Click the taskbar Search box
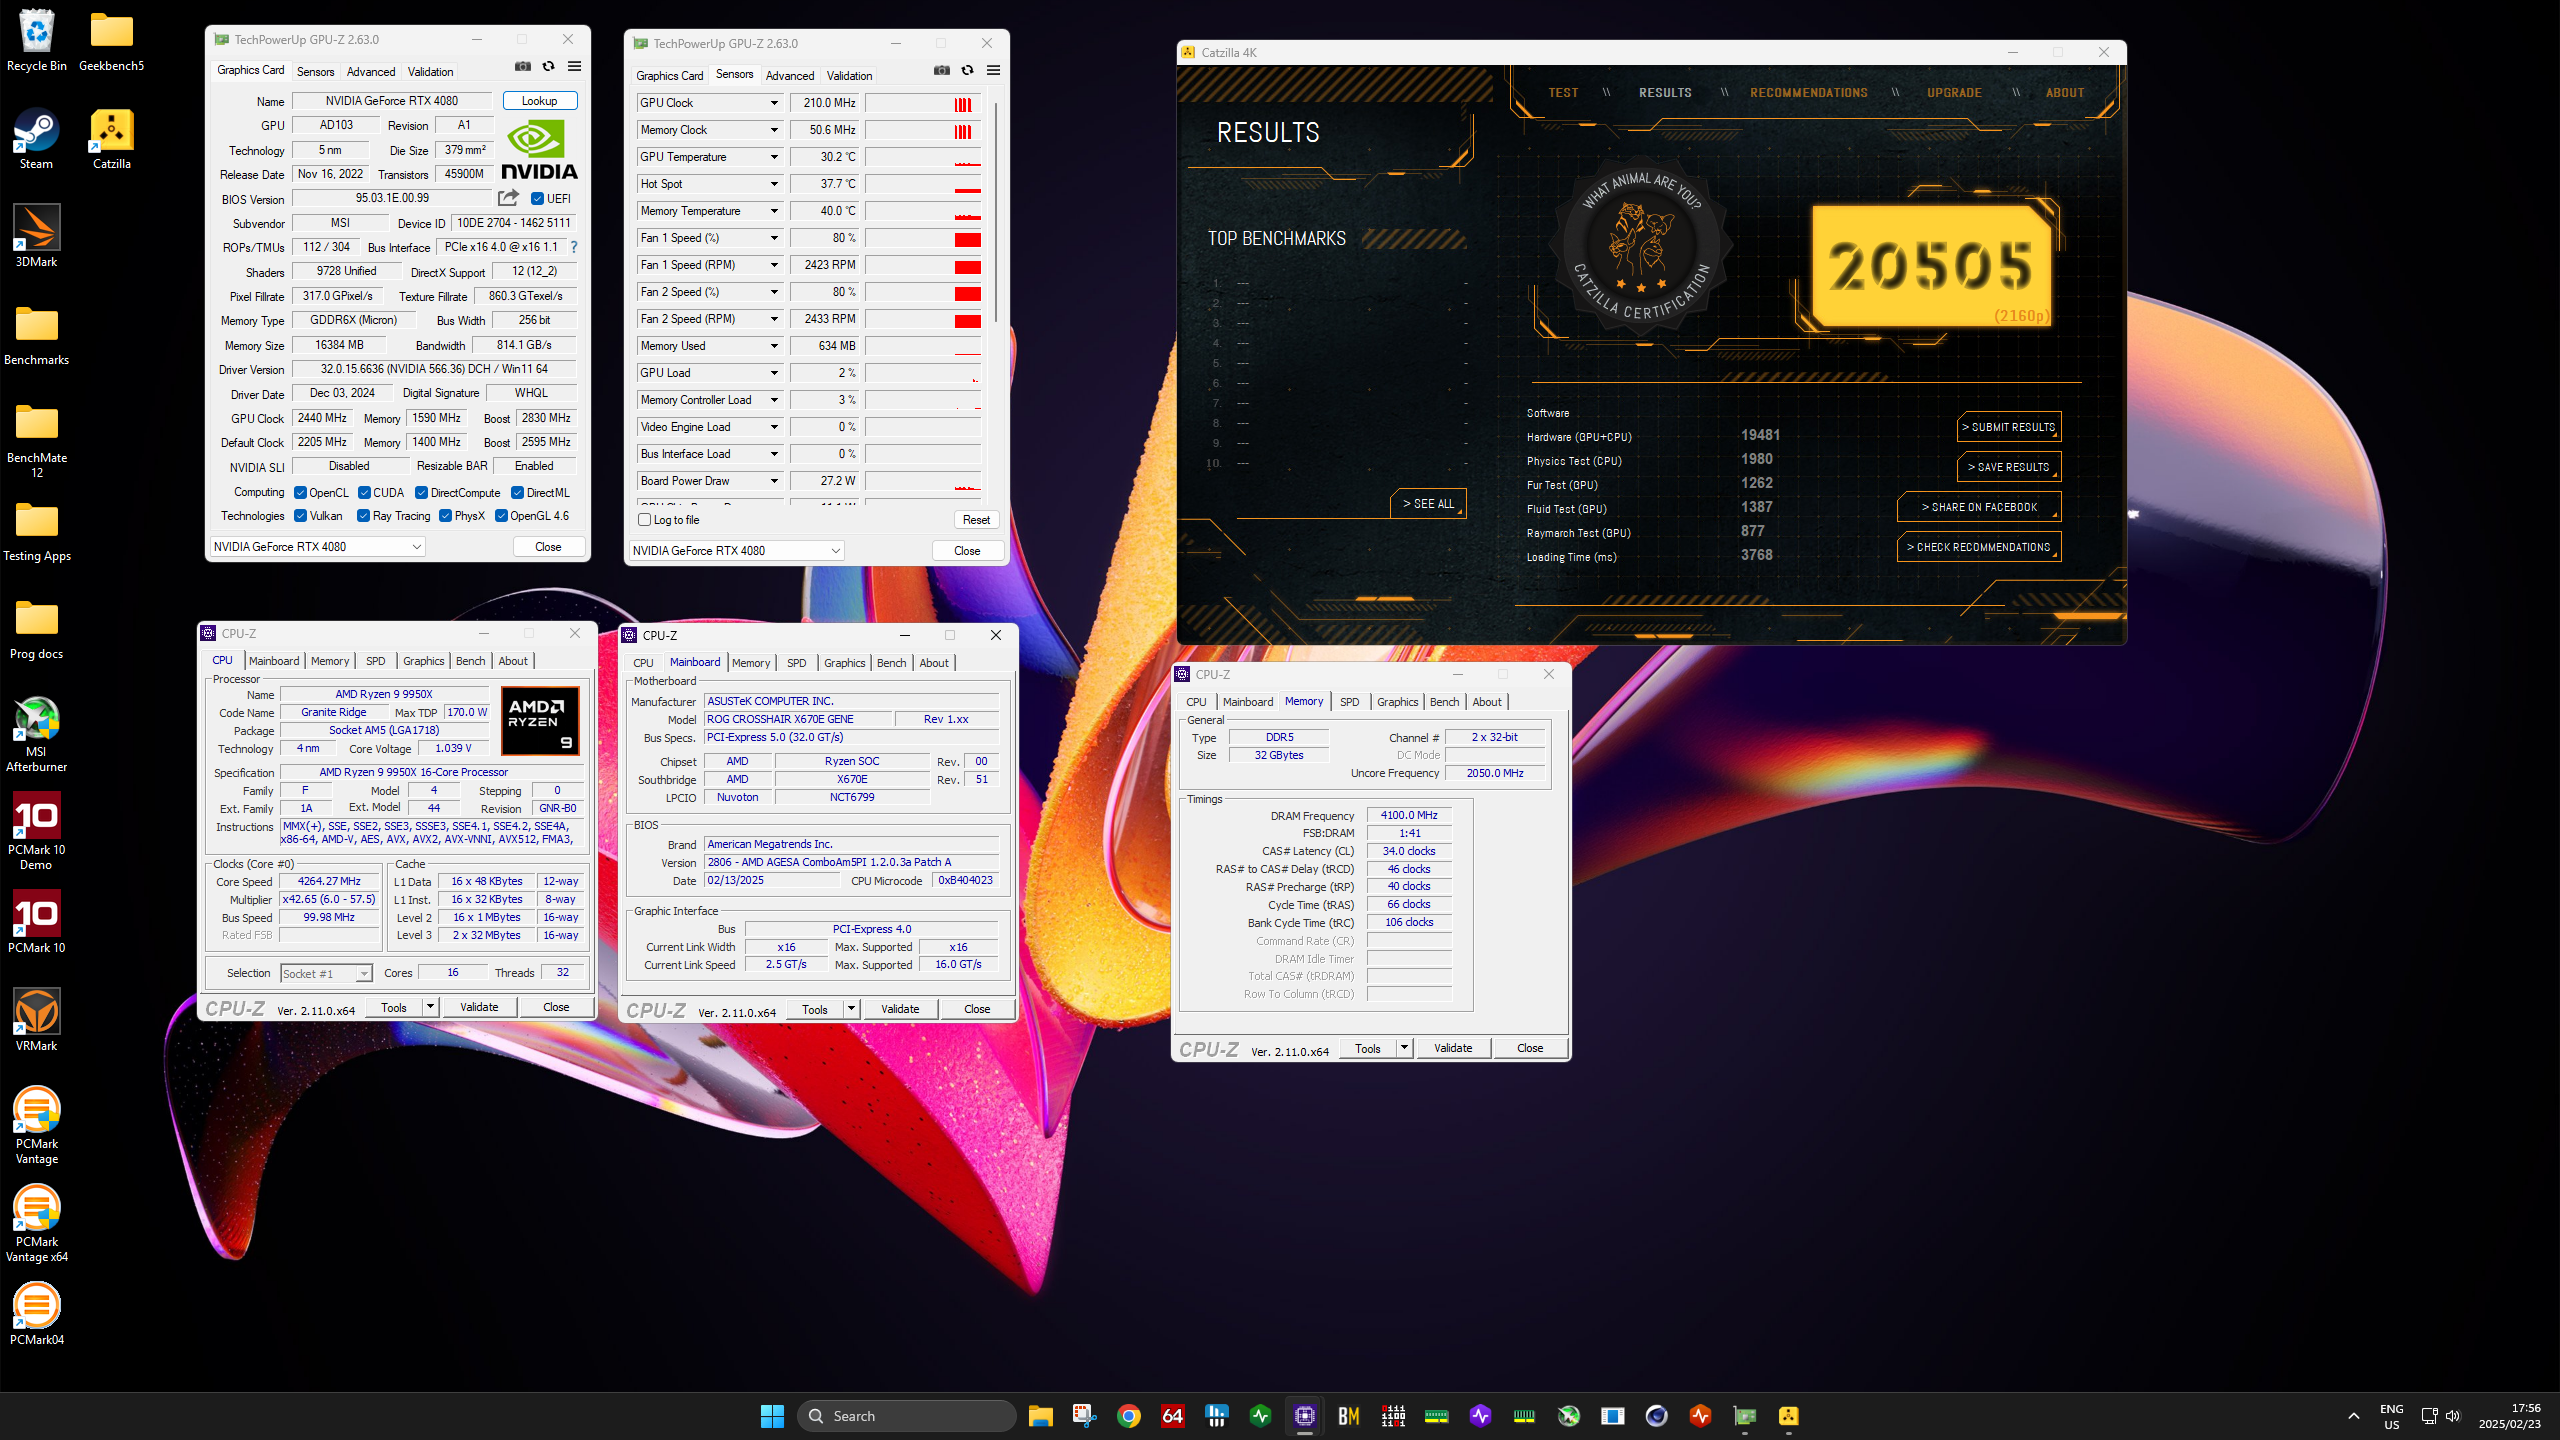This screenshot has height=1440, width=2560. pos(907,1416)
